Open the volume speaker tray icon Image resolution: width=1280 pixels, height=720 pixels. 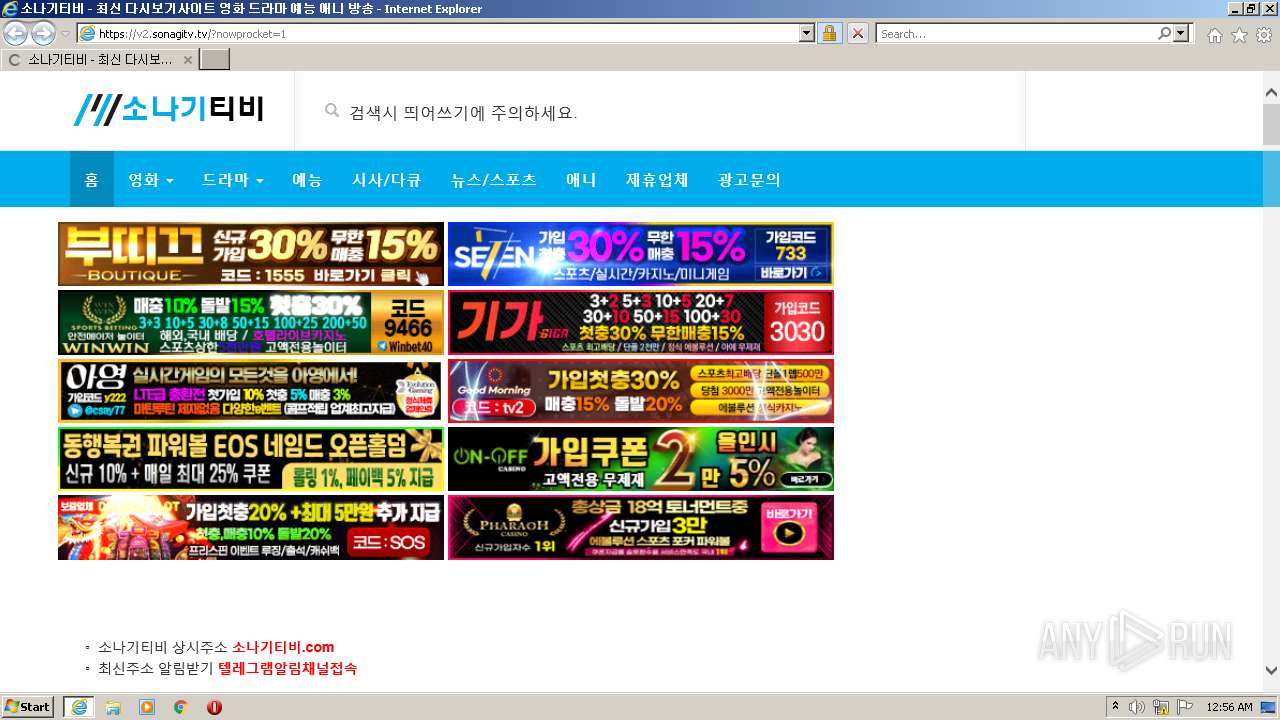[x=1137, y=707]
